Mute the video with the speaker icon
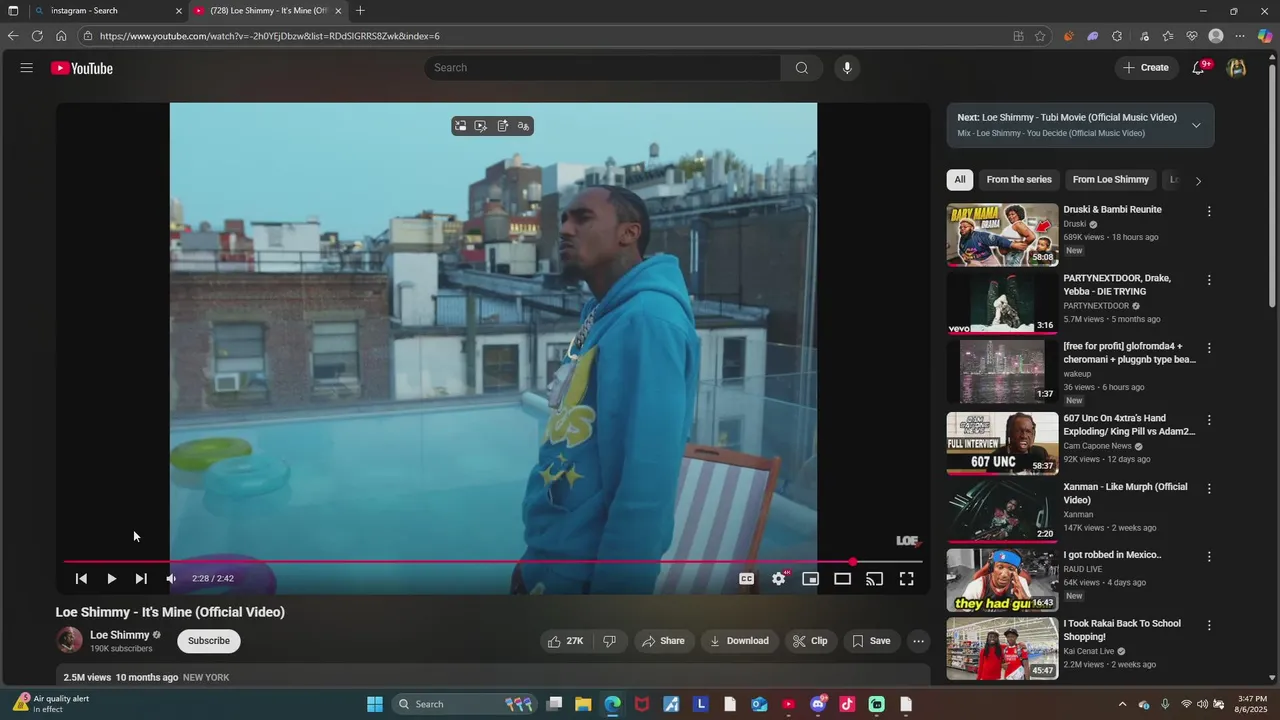1280x720 pixels. (171, 578)
